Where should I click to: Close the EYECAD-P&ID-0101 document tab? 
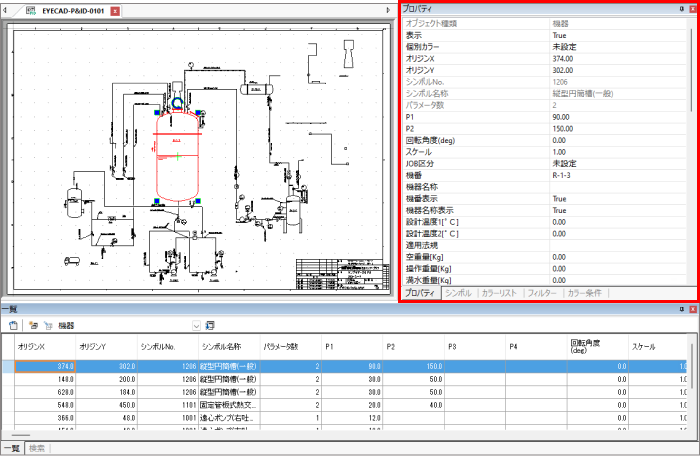(x=115, y=10)
